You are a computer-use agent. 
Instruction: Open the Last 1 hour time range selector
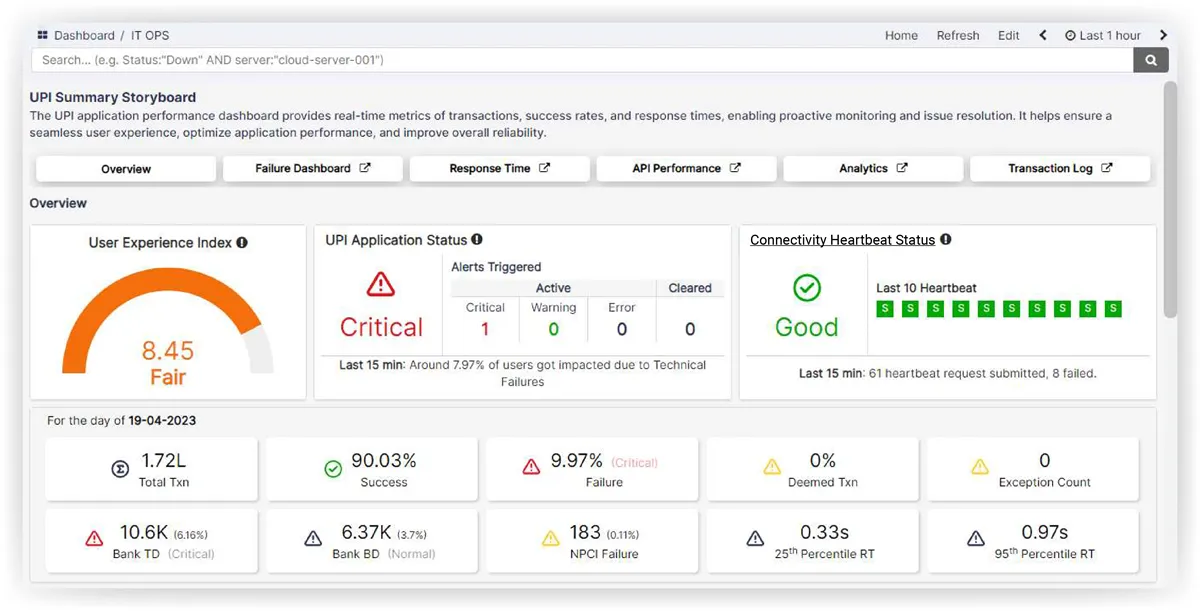tap(1102, 35)
